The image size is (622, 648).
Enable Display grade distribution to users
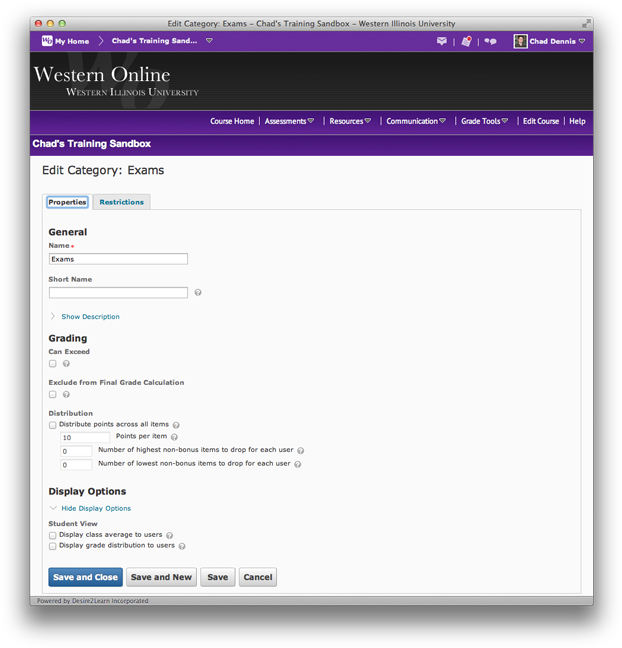[52, 546]
